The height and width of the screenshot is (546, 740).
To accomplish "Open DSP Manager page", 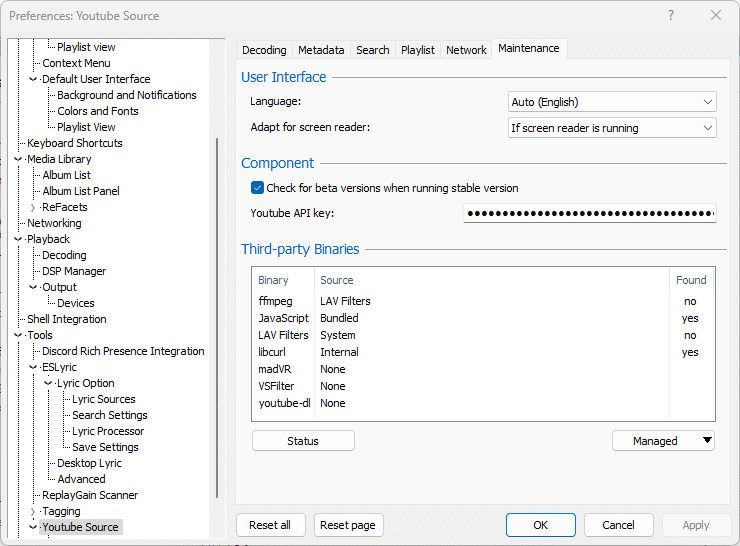I will [x=74, y=271].
